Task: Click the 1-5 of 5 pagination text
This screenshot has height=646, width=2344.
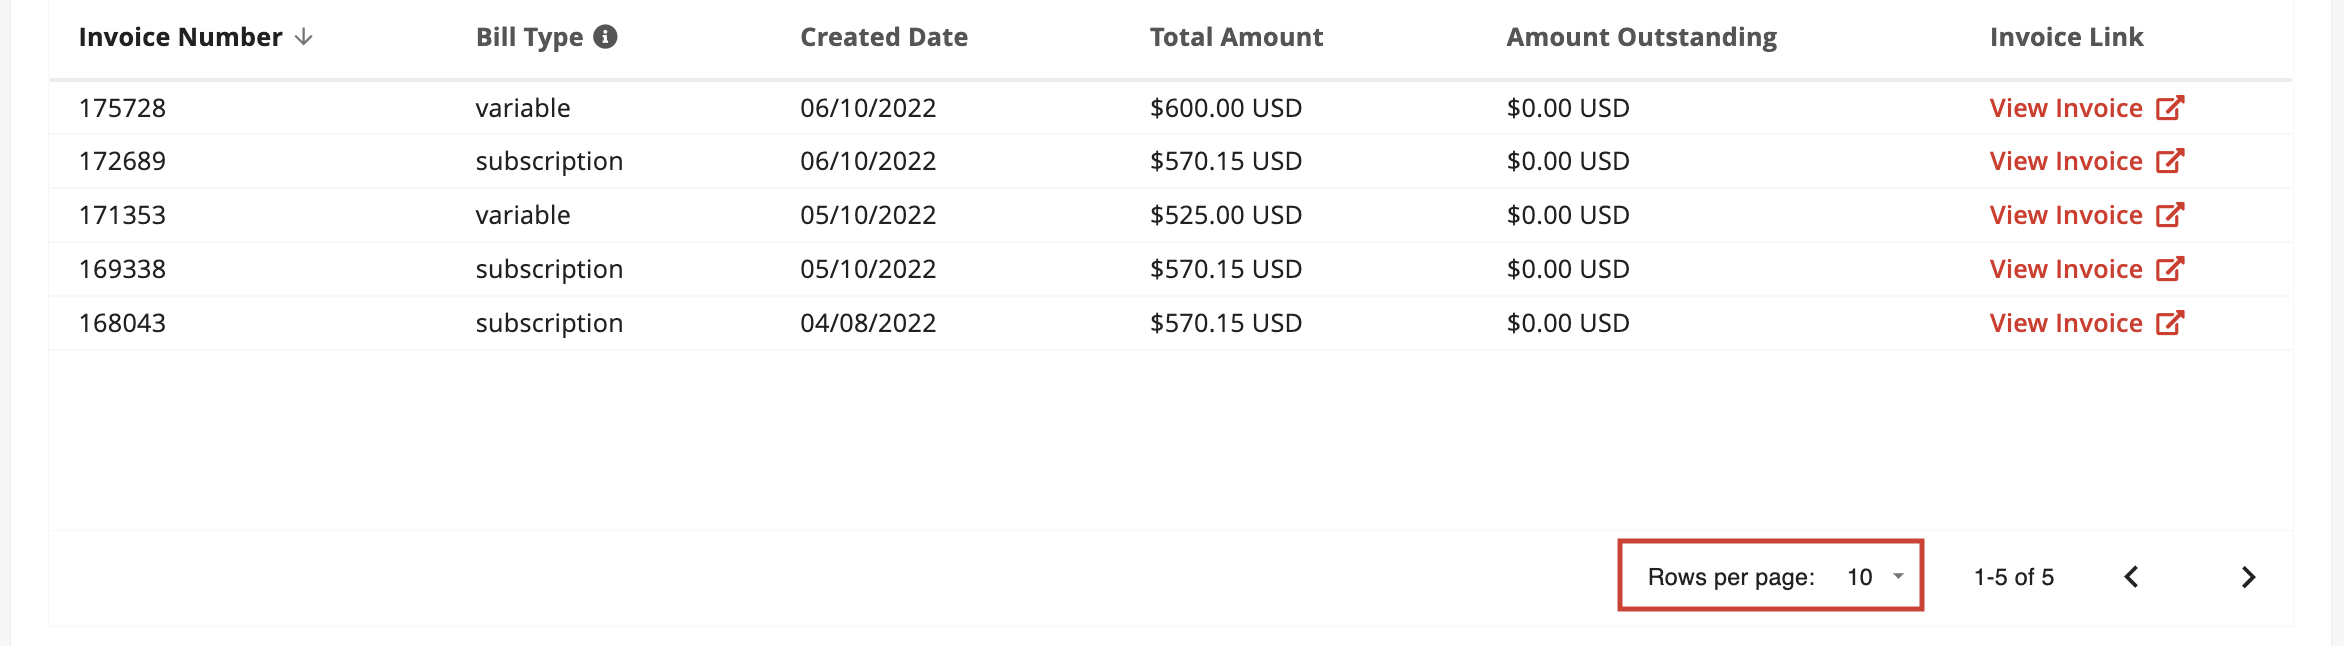Action: 2014,577
